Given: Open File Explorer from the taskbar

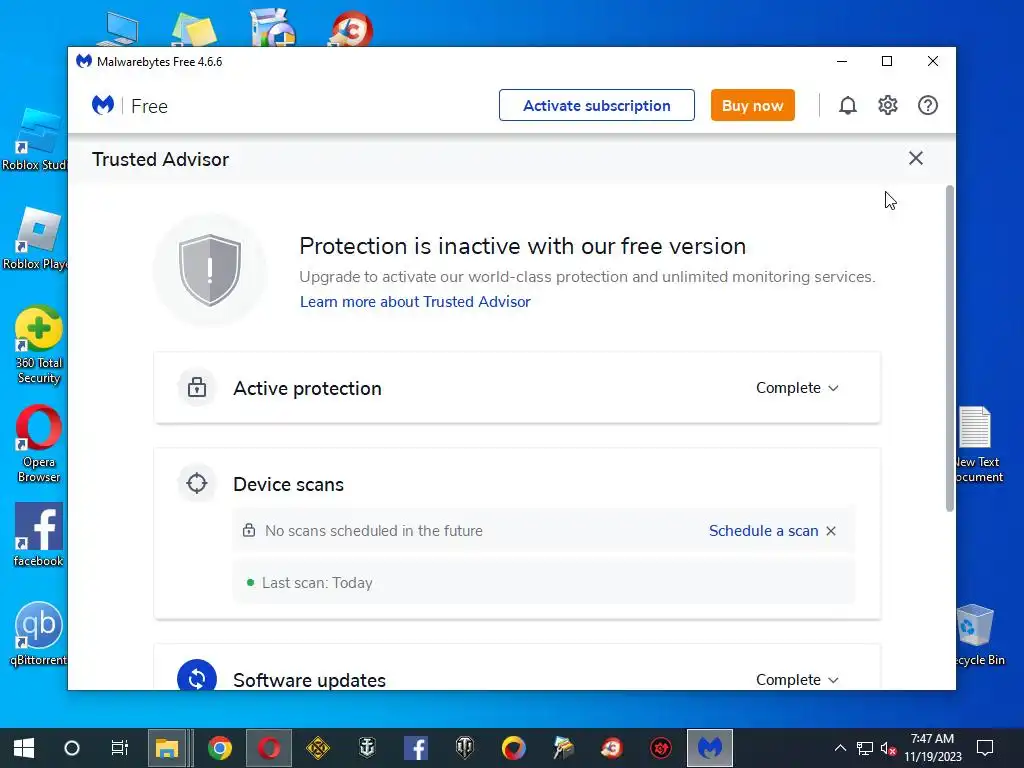Looking at the screenshot, I should pyautogui.click(x=167, y=748).
